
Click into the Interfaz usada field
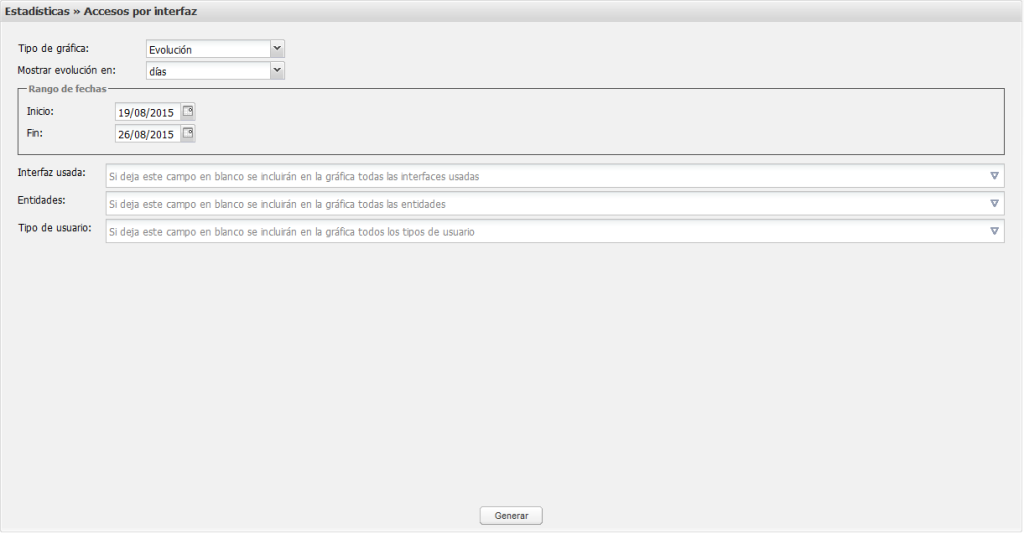pos(554,176)
